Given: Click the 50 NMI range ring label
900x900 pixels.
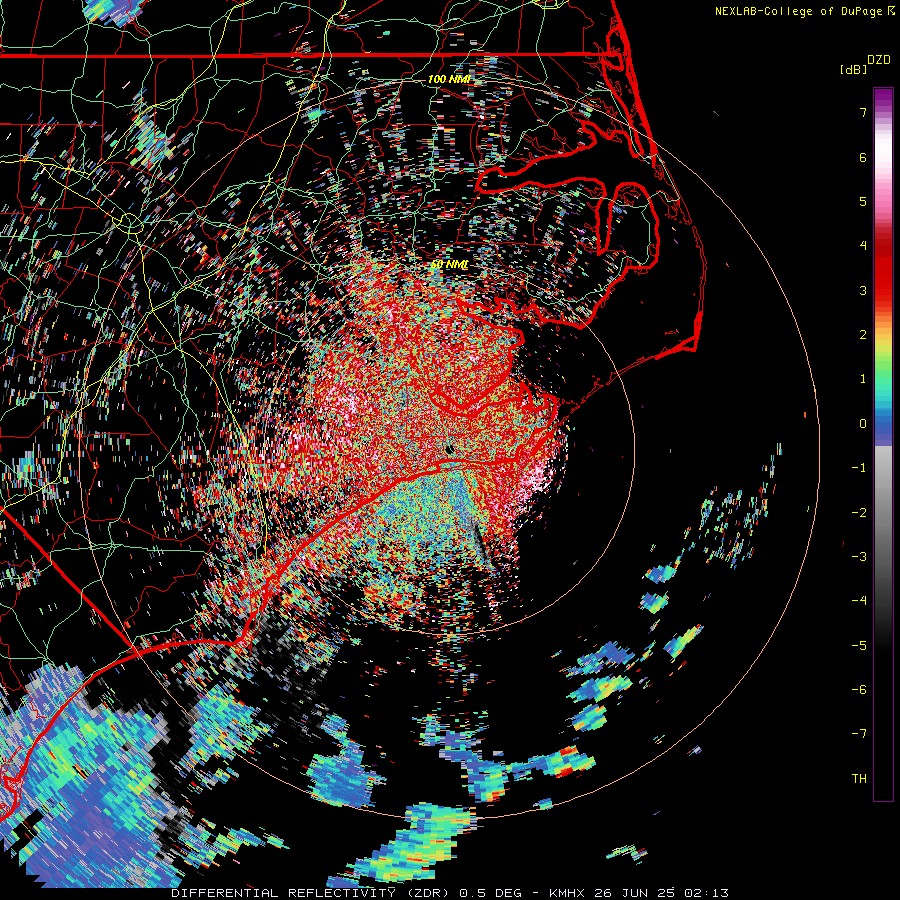Looking at the screenshot, I should pos(449,264).
